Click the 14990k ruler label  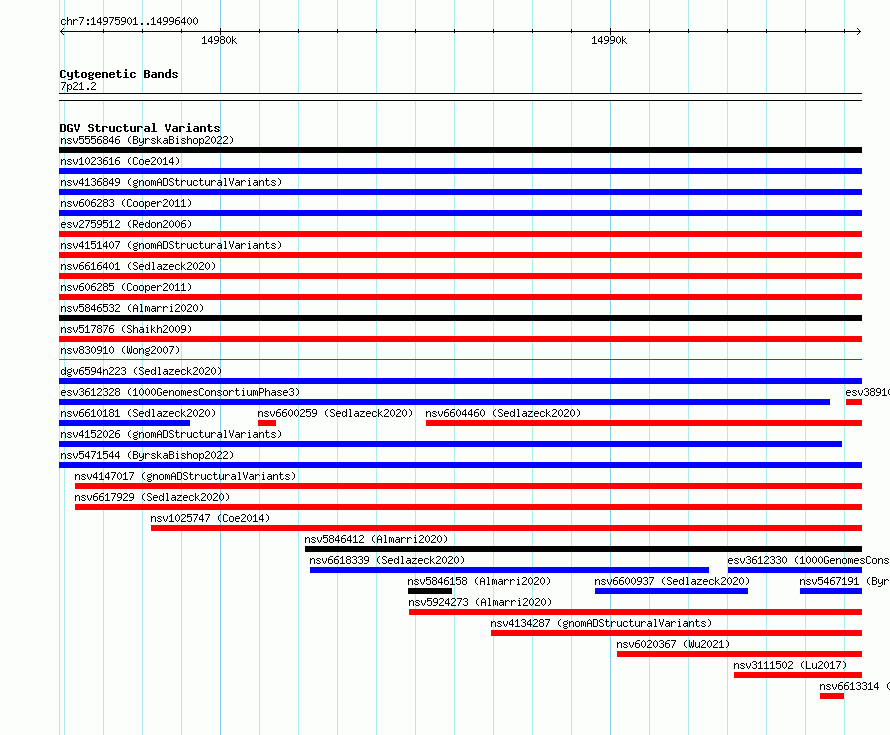pyautogui.click(x=609, y=40)
